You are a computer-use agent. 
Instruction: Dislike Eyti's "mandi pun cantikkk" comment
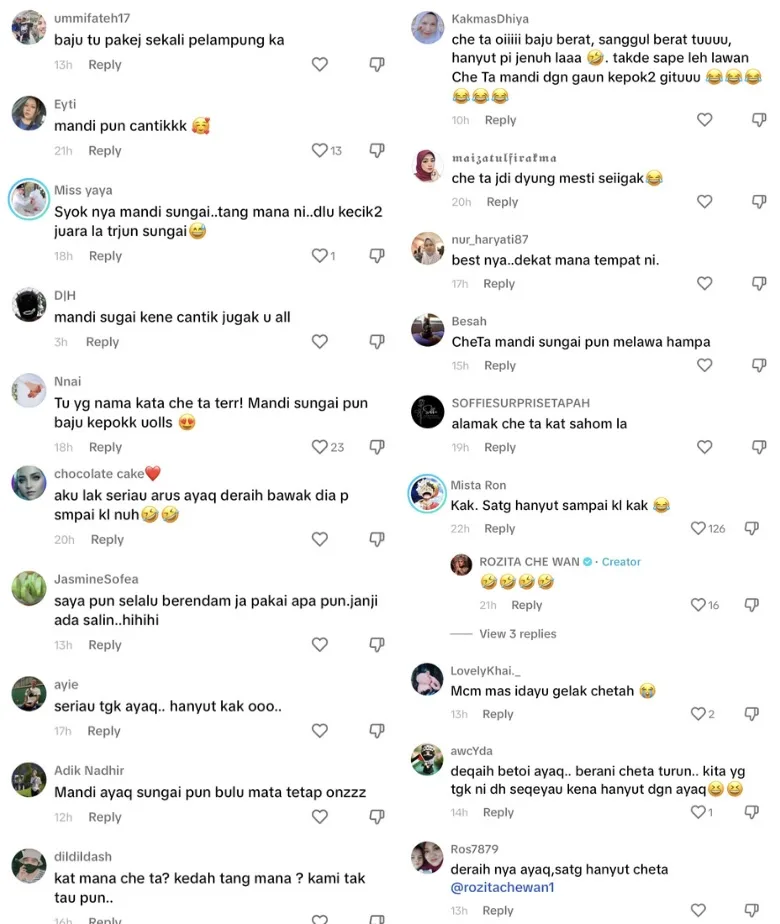[377, 150]
